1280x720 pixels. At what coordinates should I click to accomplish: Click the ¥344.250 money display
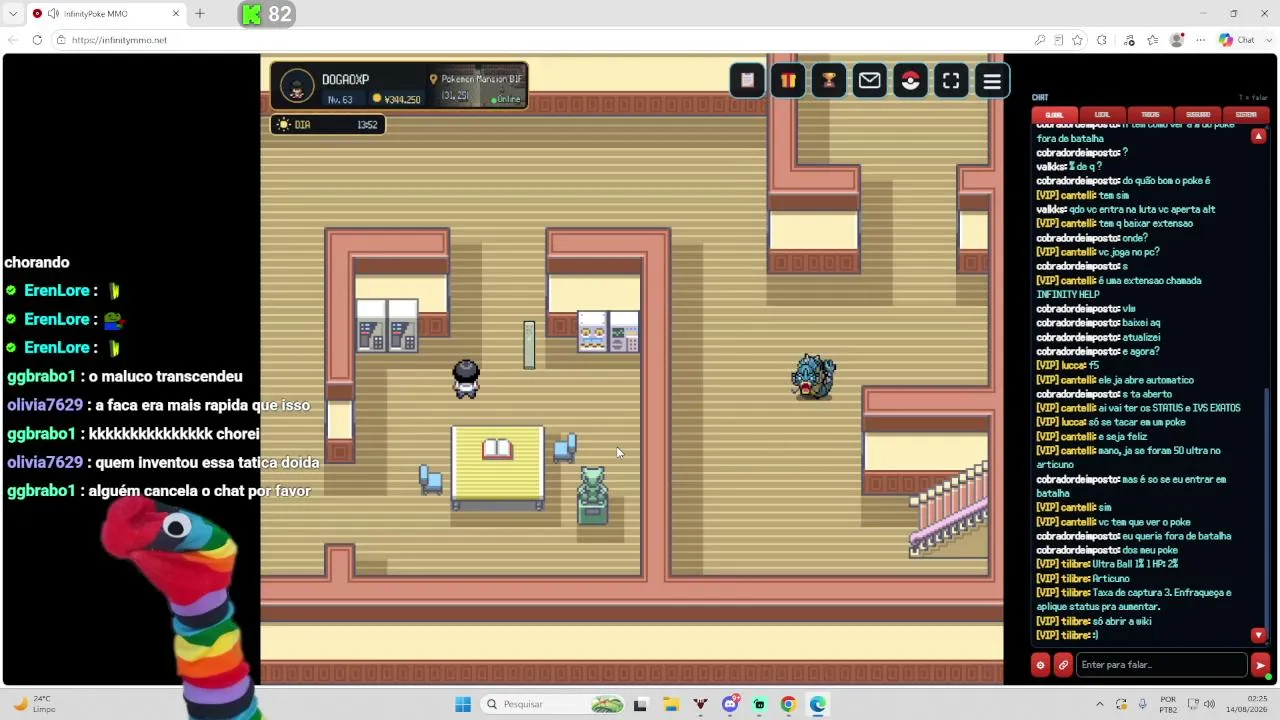(x=396, y=99)
